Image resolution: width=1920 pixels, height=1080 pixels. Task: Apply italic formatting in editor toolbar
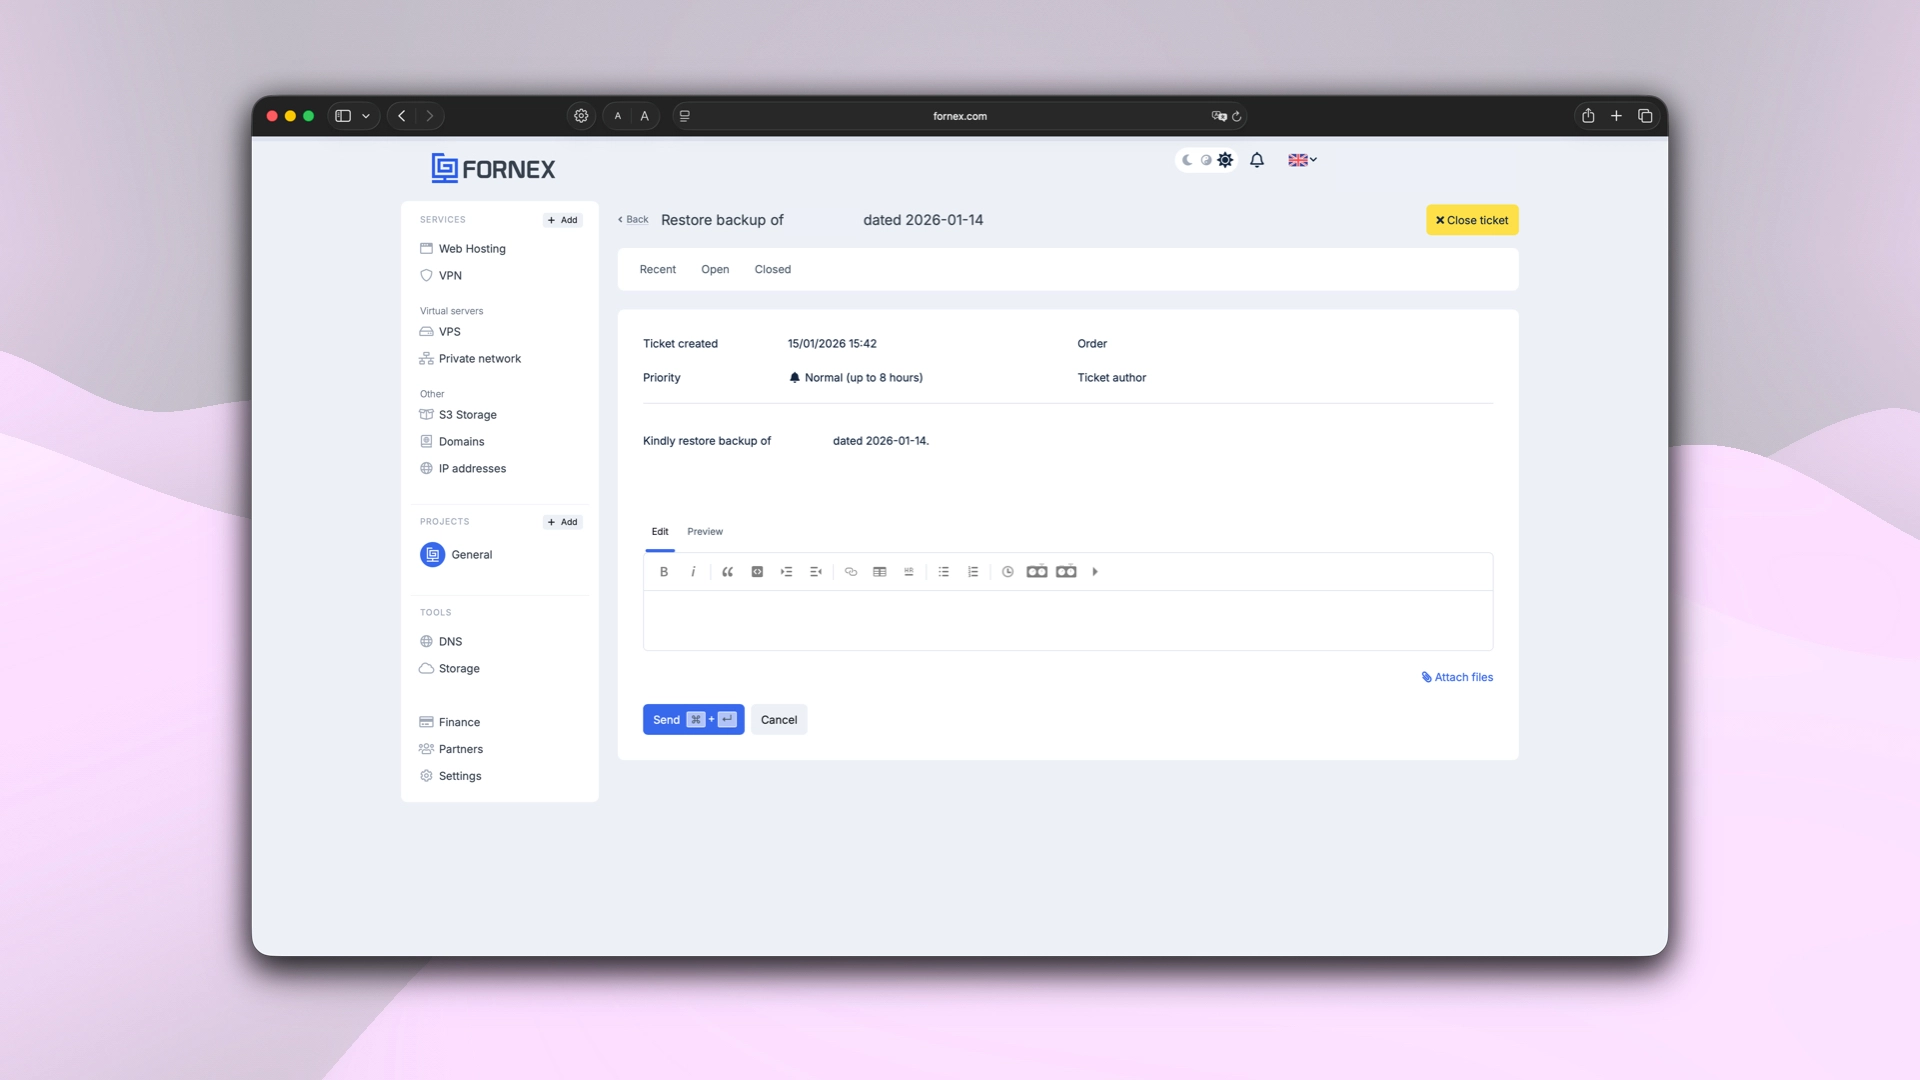click(693, 572)
